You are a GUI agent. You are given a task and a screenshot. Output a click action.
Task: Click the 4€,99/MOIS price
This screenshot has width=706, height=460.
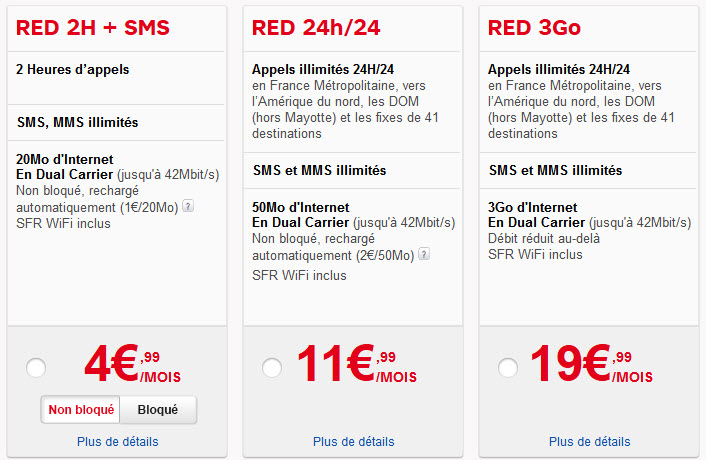[x=133, y=364]
